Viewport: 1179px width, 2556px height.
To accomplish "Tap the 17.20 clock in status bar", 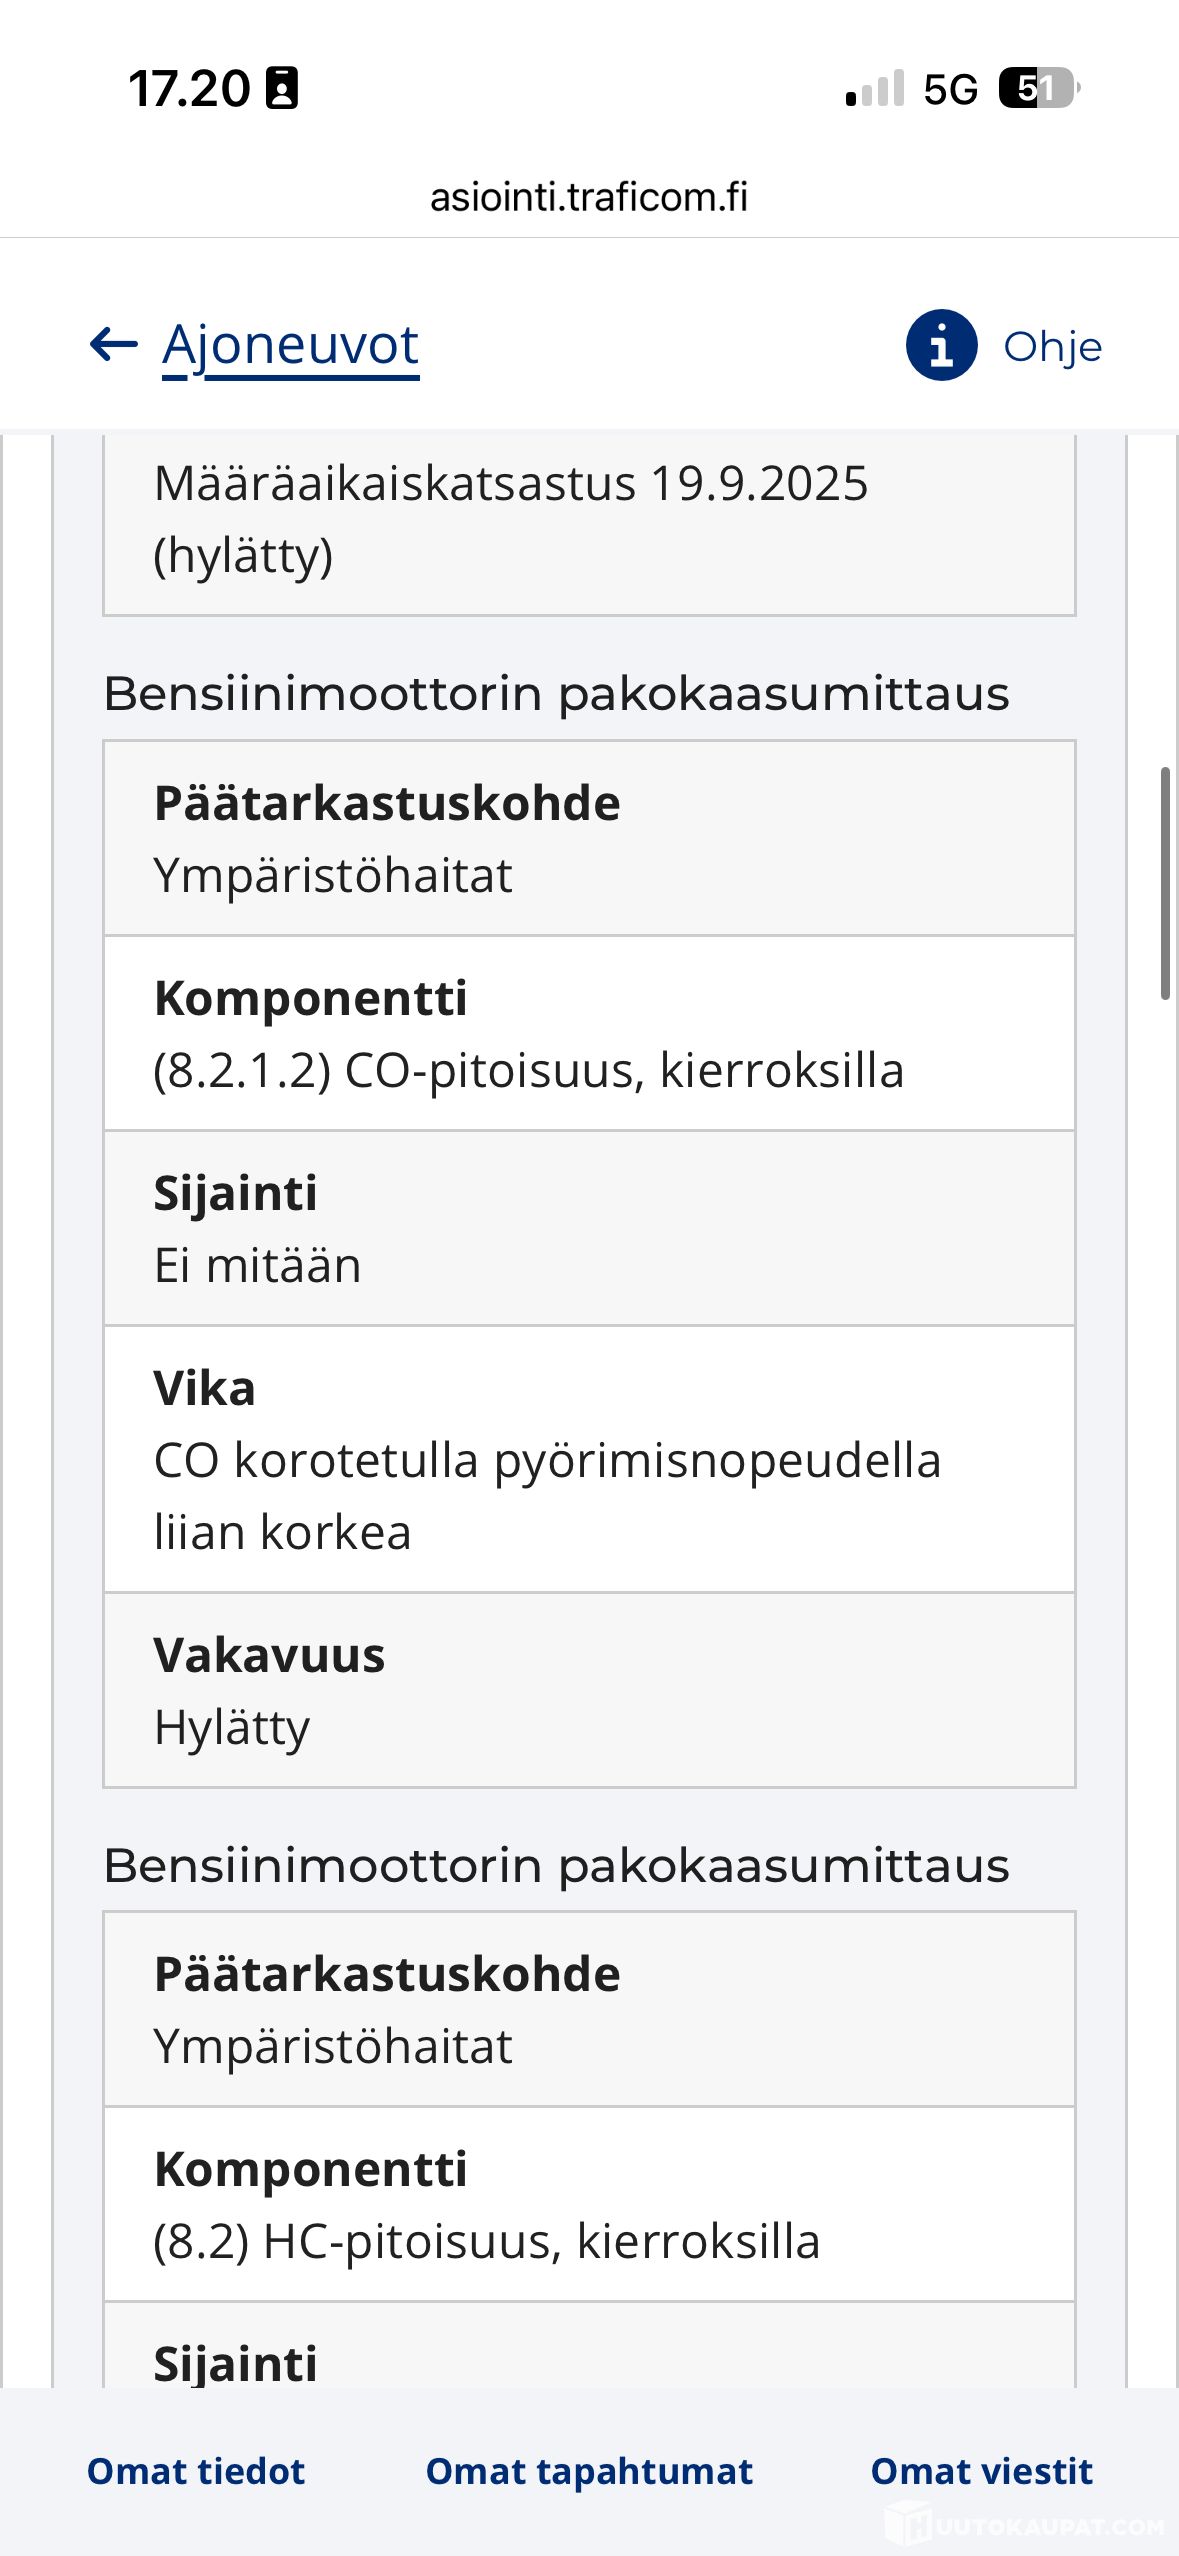I will (189, 89).
